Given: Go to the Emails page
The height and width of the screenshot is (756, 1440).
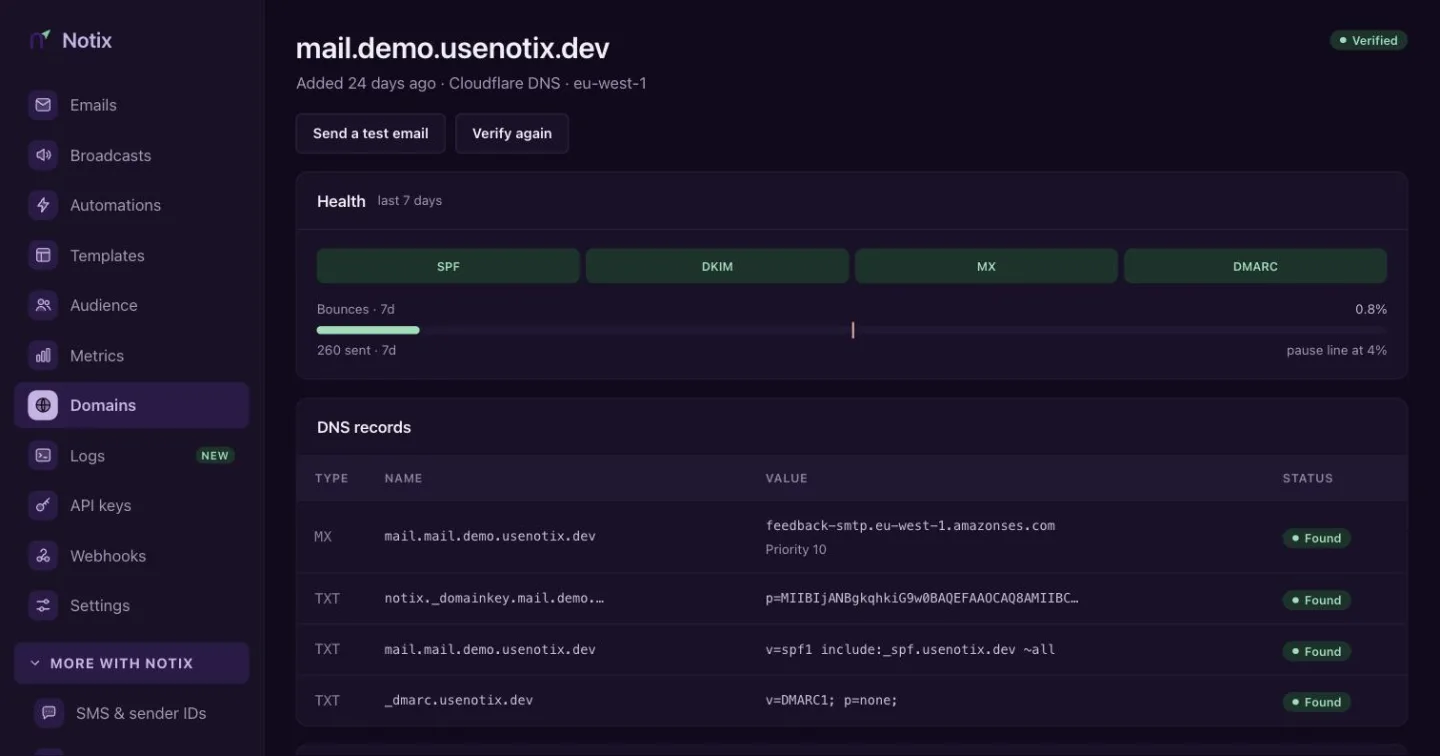Looking at the screenshot, I should [131, 105].
